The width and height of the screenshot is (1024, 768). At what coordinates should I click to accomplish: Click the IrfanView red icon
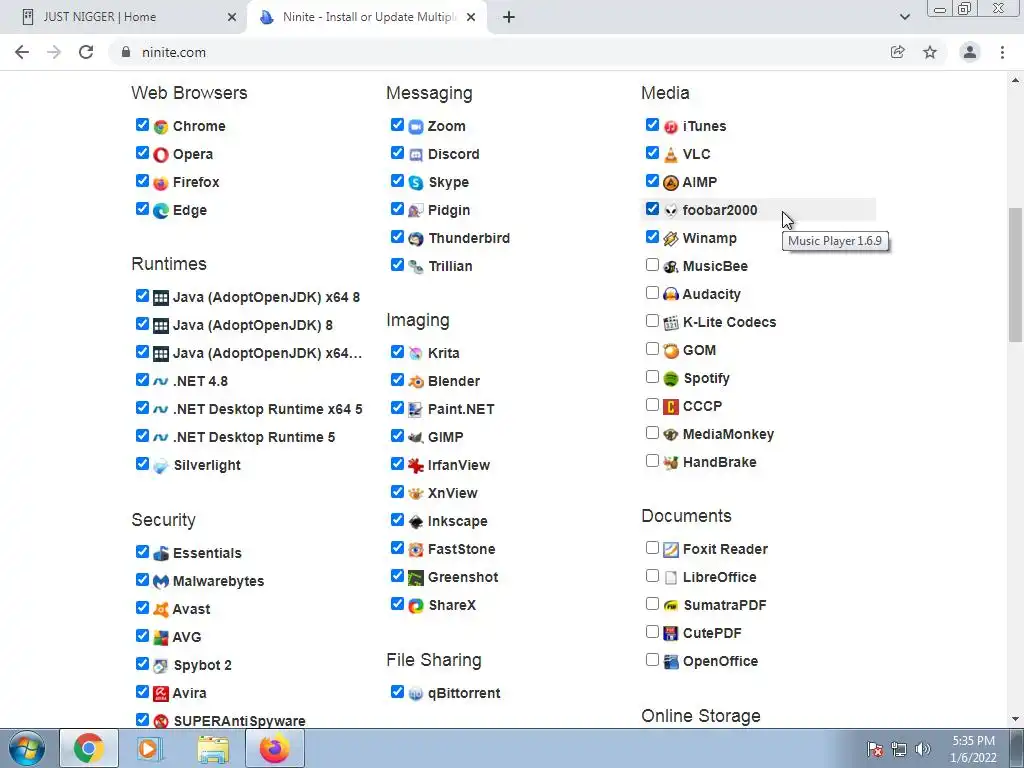tap(416, 466)
